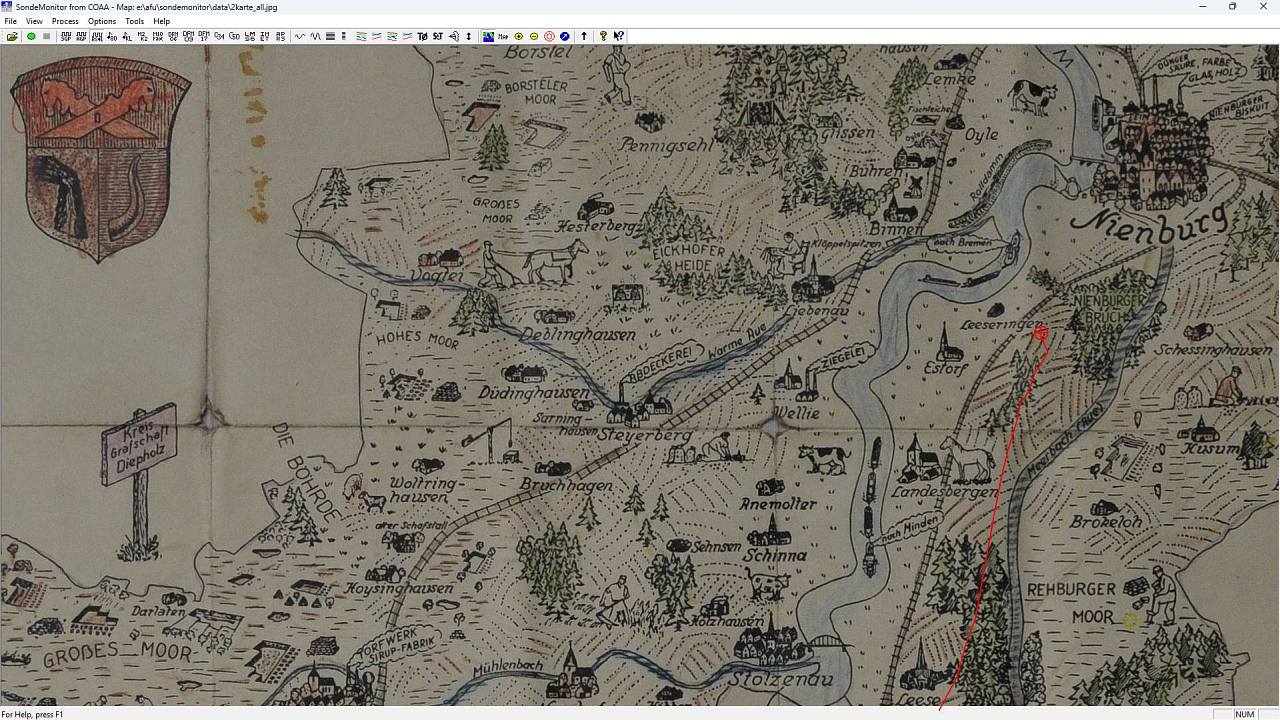Screen dimensions: 1280x720
Task: Open the Tools menu
Action: click(x=134, y=21)
